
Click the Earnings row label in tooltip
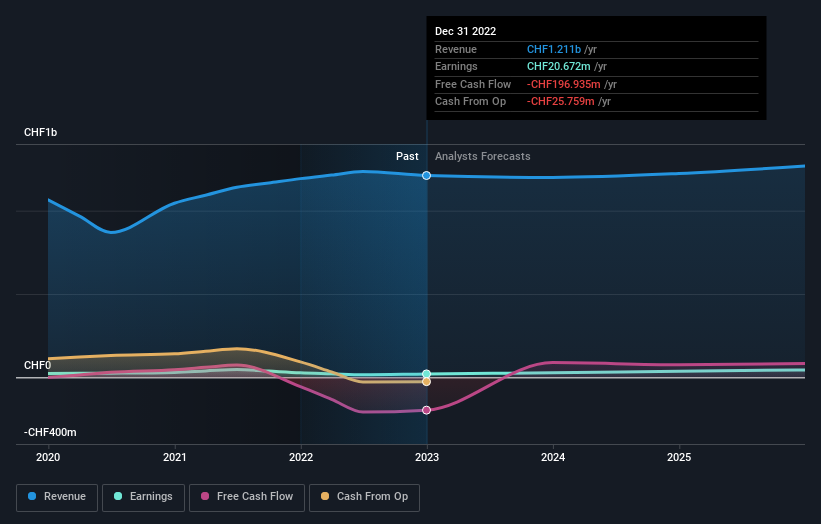pos(456,66)
